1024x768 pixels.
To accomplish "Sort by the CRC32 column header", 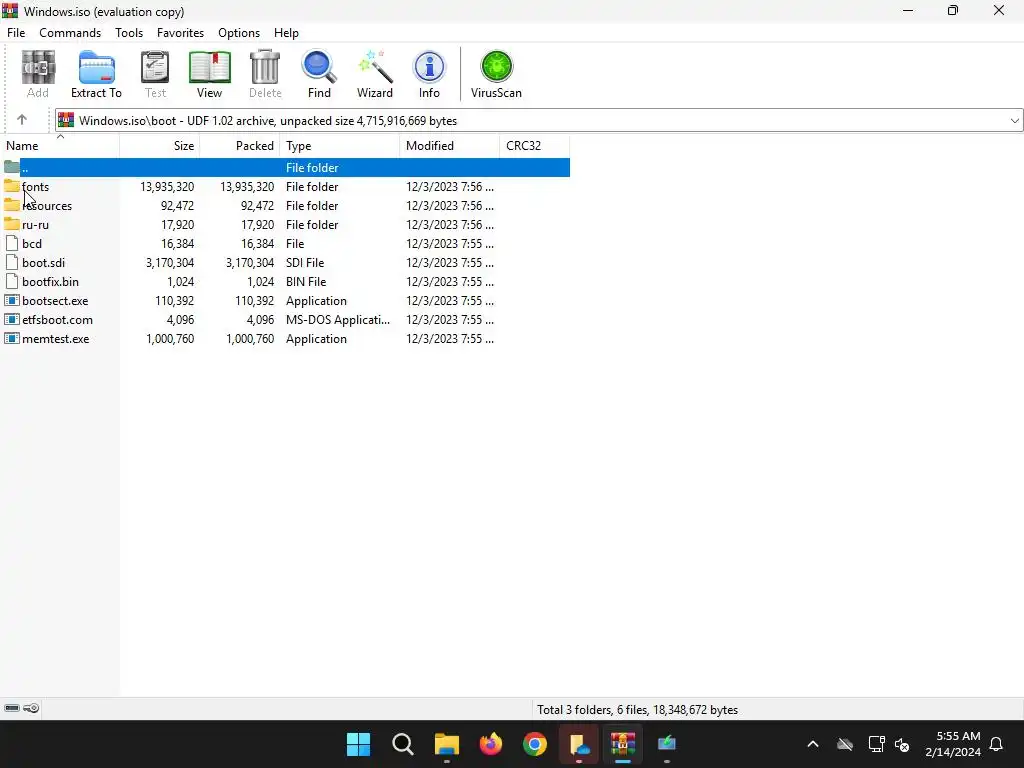I will coord(534,146).
